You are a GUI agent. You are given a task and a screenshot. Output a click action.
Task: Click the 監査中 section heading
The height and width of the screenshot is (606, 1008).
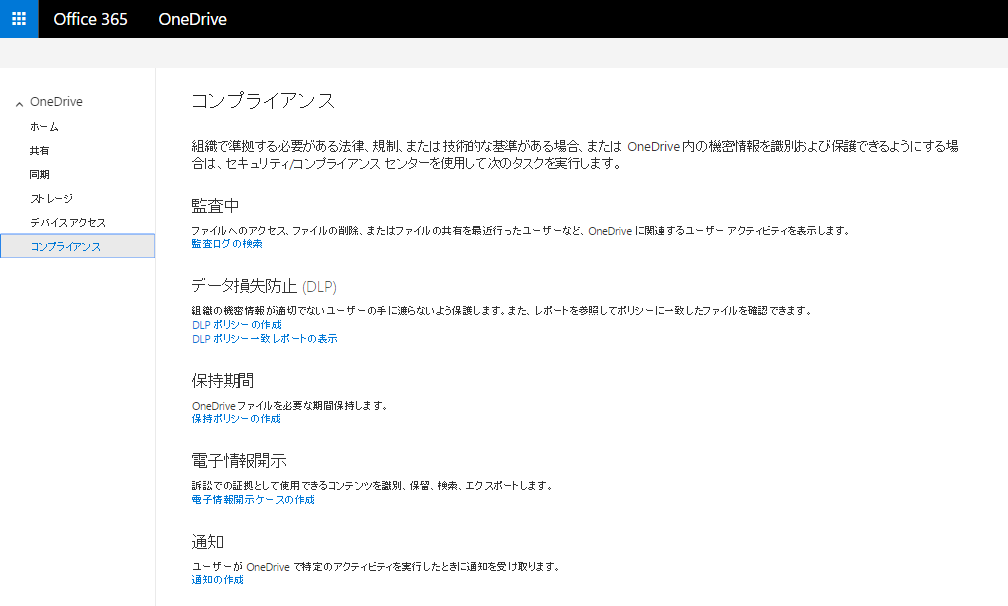coord(215,206)
